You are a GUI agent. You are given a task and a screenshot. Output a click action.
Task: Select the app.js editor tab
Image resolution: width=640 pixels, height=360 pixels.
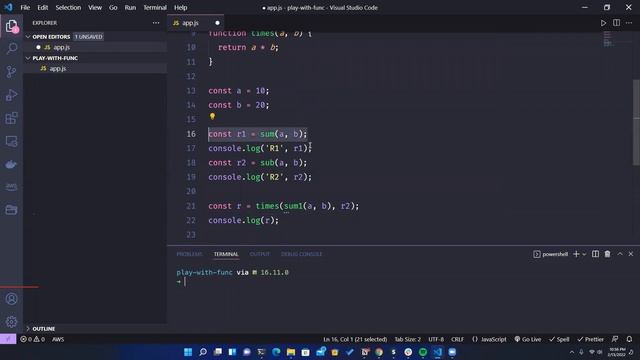pos(195,23)
